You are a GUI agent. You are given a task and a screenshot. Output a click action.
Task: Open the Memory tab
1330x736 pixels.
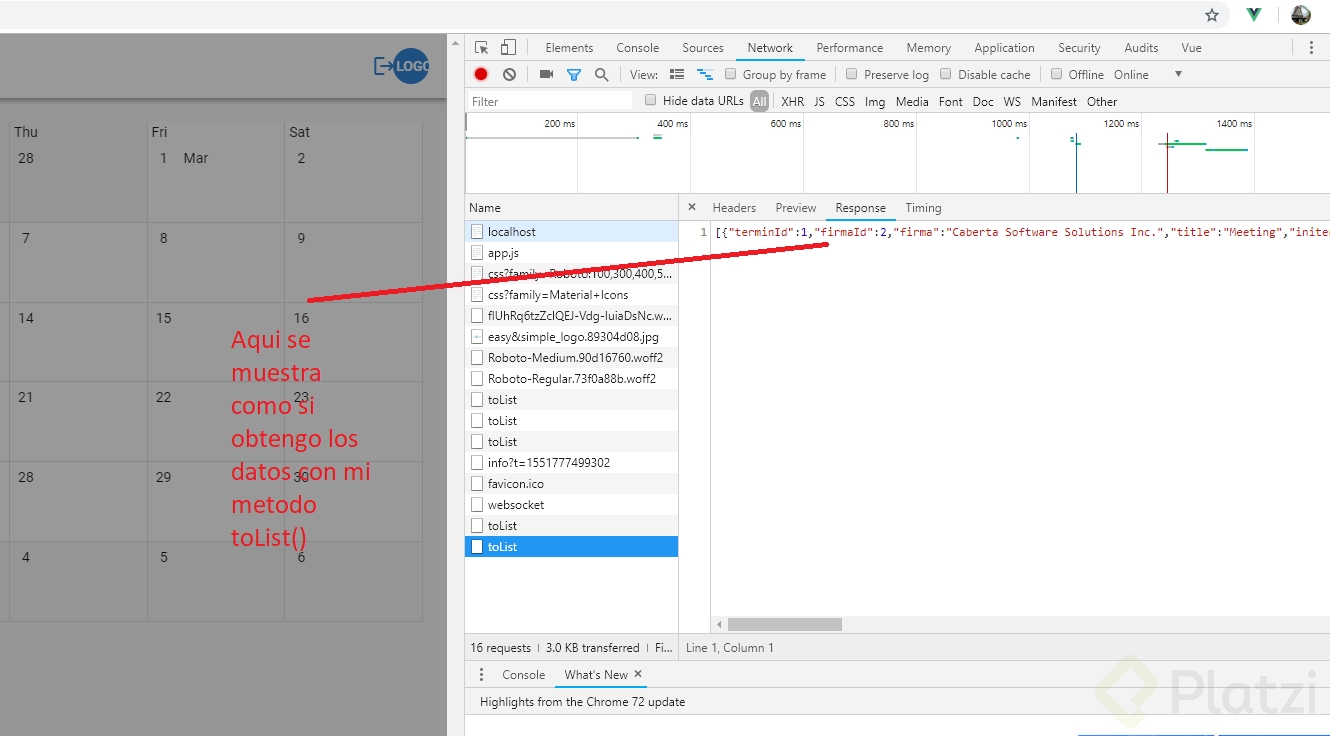pyautogui.click(x=929, y=47)
